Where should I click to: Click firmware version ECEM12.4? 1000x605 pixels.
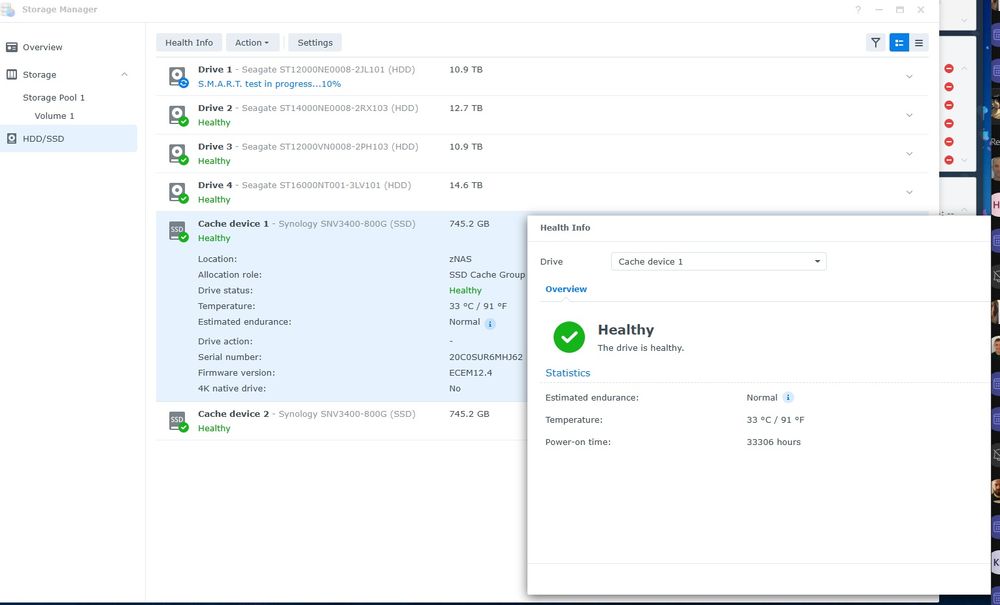tap(471, 373)
